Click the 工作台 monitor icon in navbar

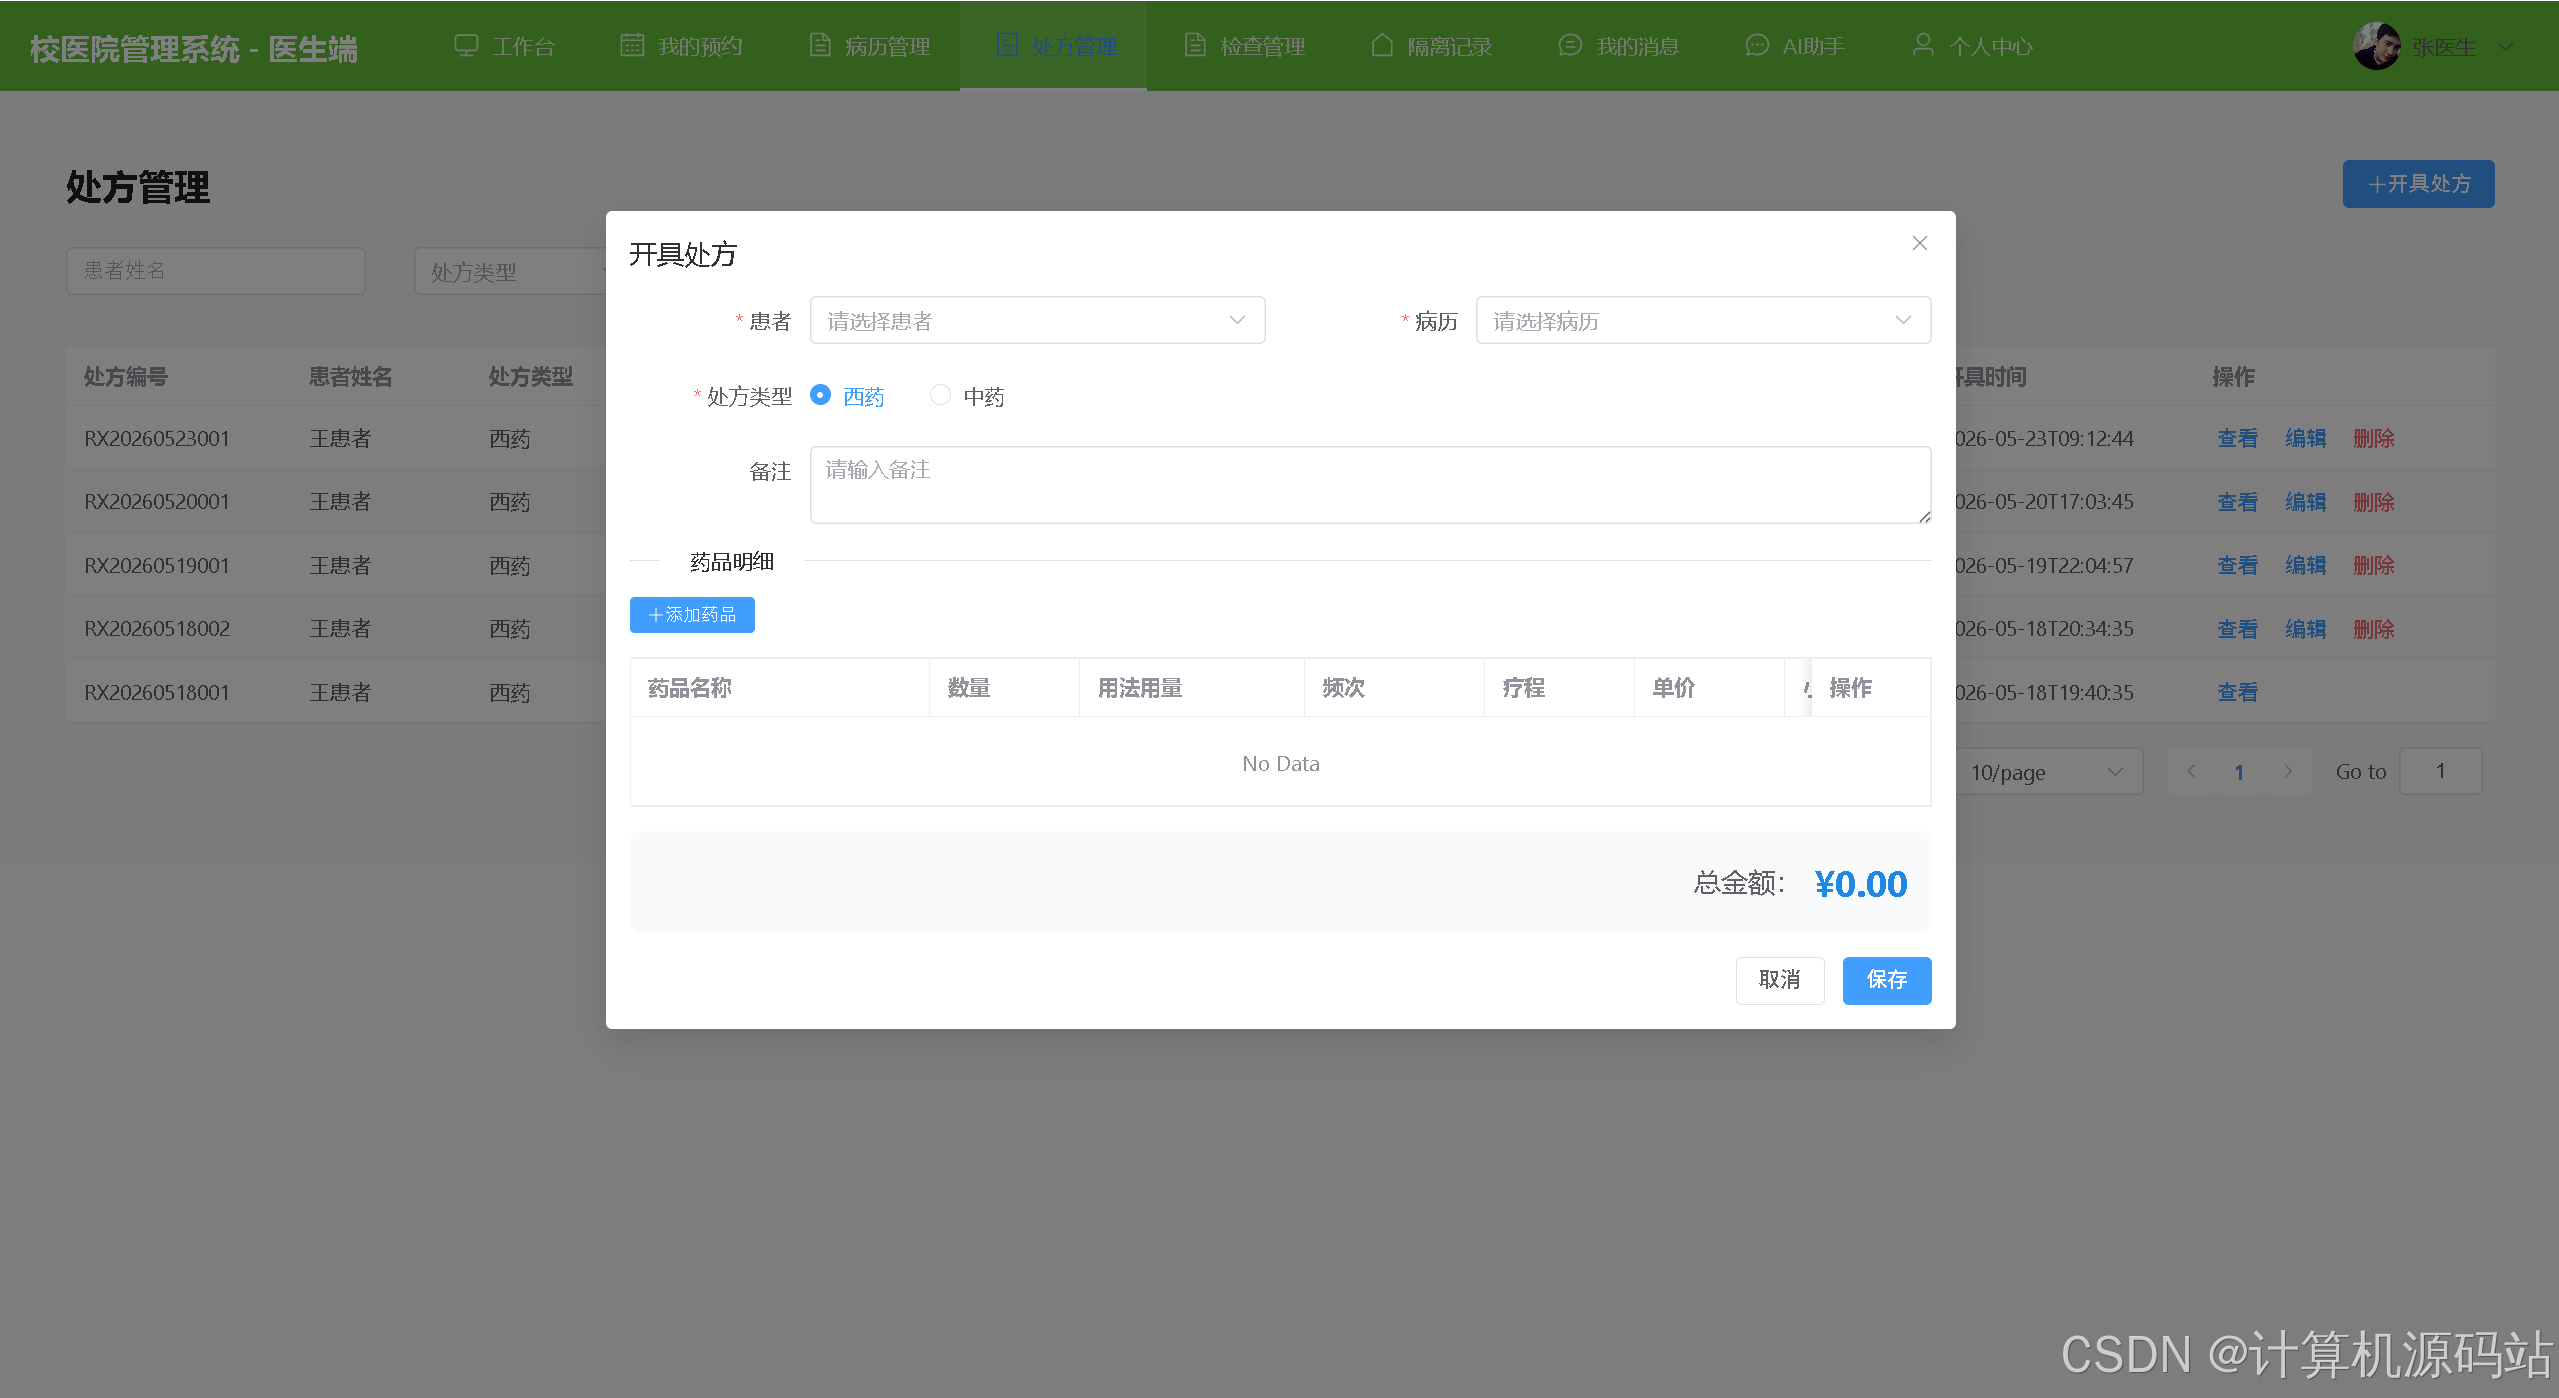point(466,45)
